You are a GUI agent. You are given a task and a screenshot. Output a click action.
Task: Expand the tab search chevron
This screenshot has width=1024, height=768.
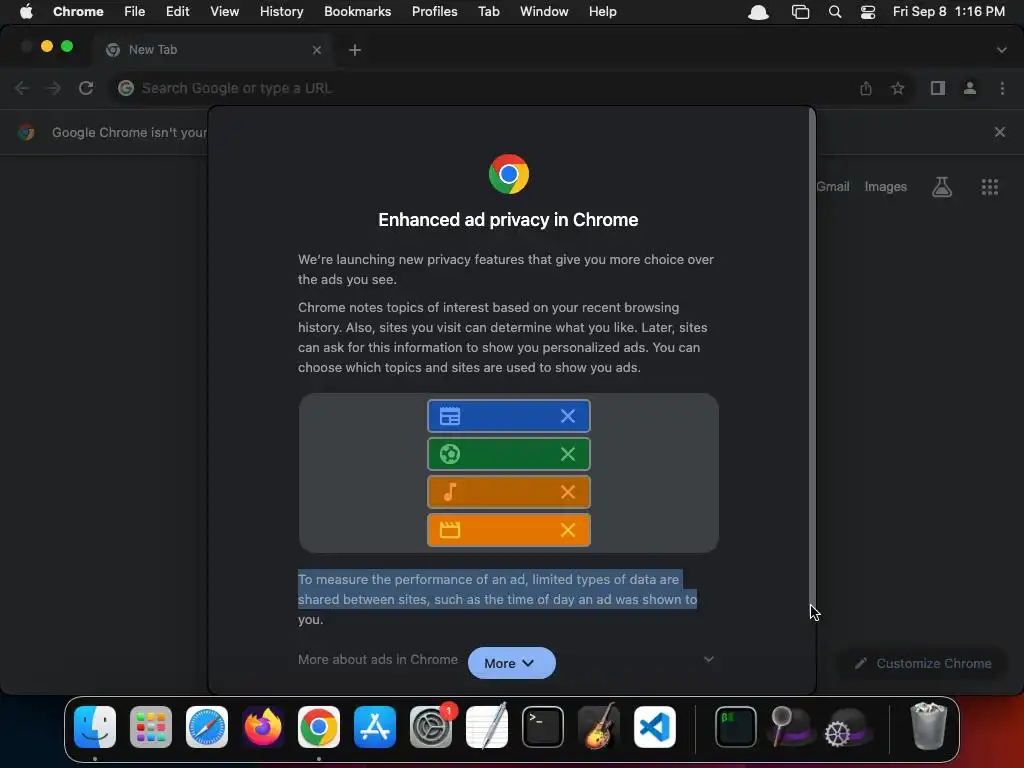(x=1002, y=50)
